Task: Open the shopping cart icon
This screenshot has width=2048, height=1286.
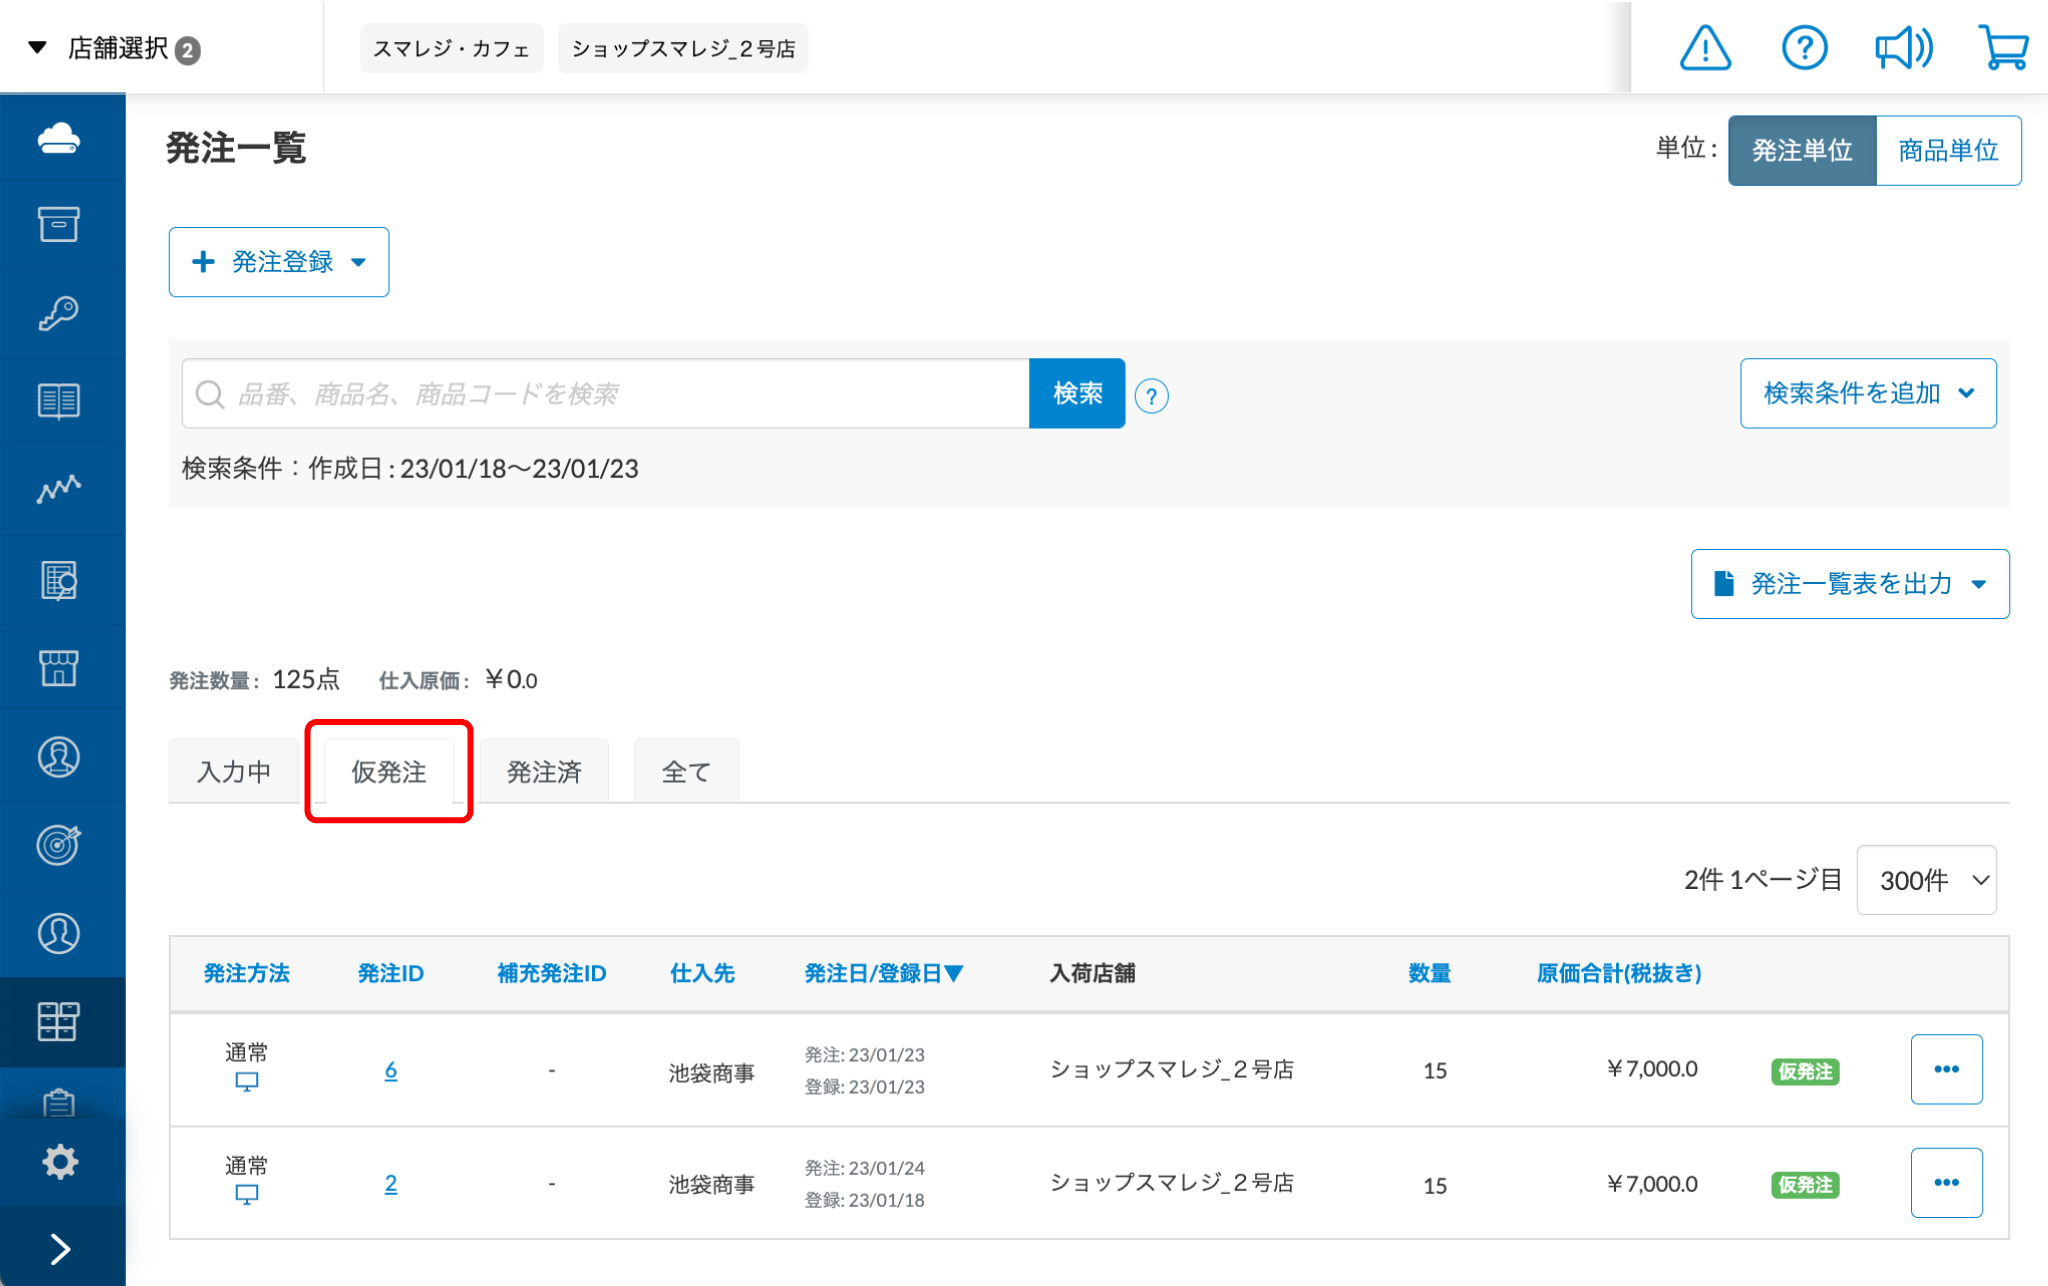Action: (2002, 48)
